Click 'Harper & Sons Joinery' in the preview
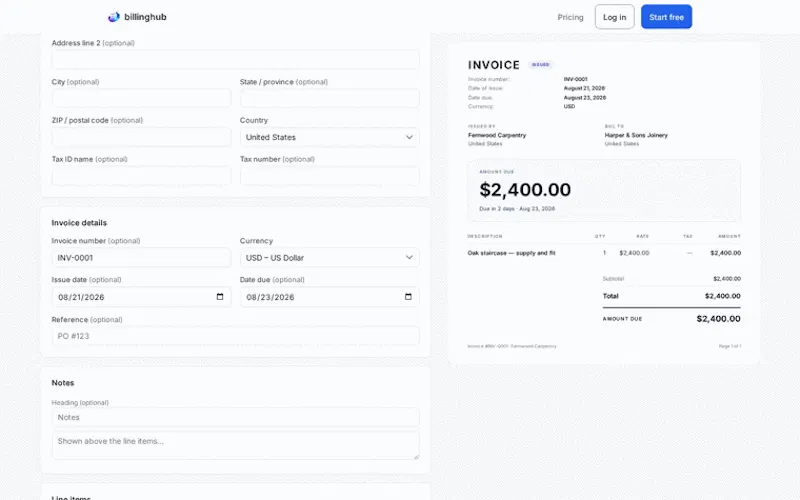The width and height of the screenshot is (800, 500). point(636,135)
